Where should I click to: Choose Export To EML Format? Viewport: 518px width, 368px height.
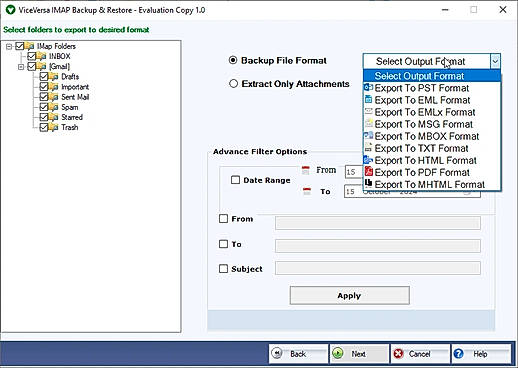[432, 100]
